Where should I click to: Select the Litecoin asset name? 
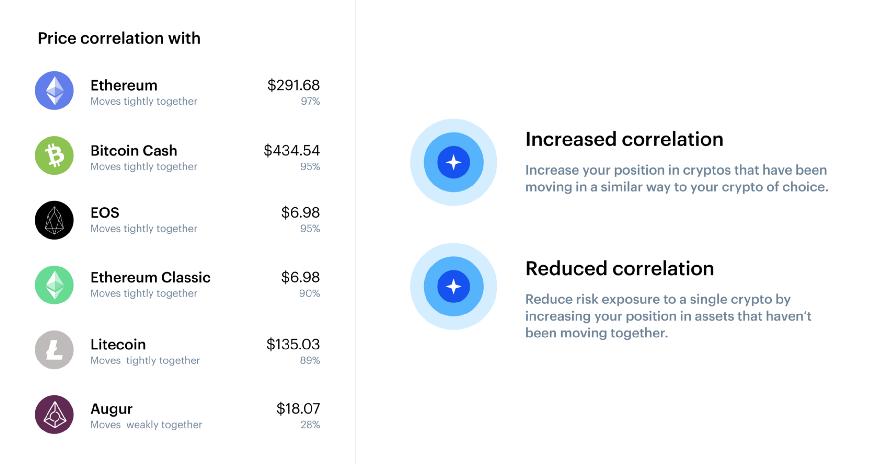click(x=118, y=344)
